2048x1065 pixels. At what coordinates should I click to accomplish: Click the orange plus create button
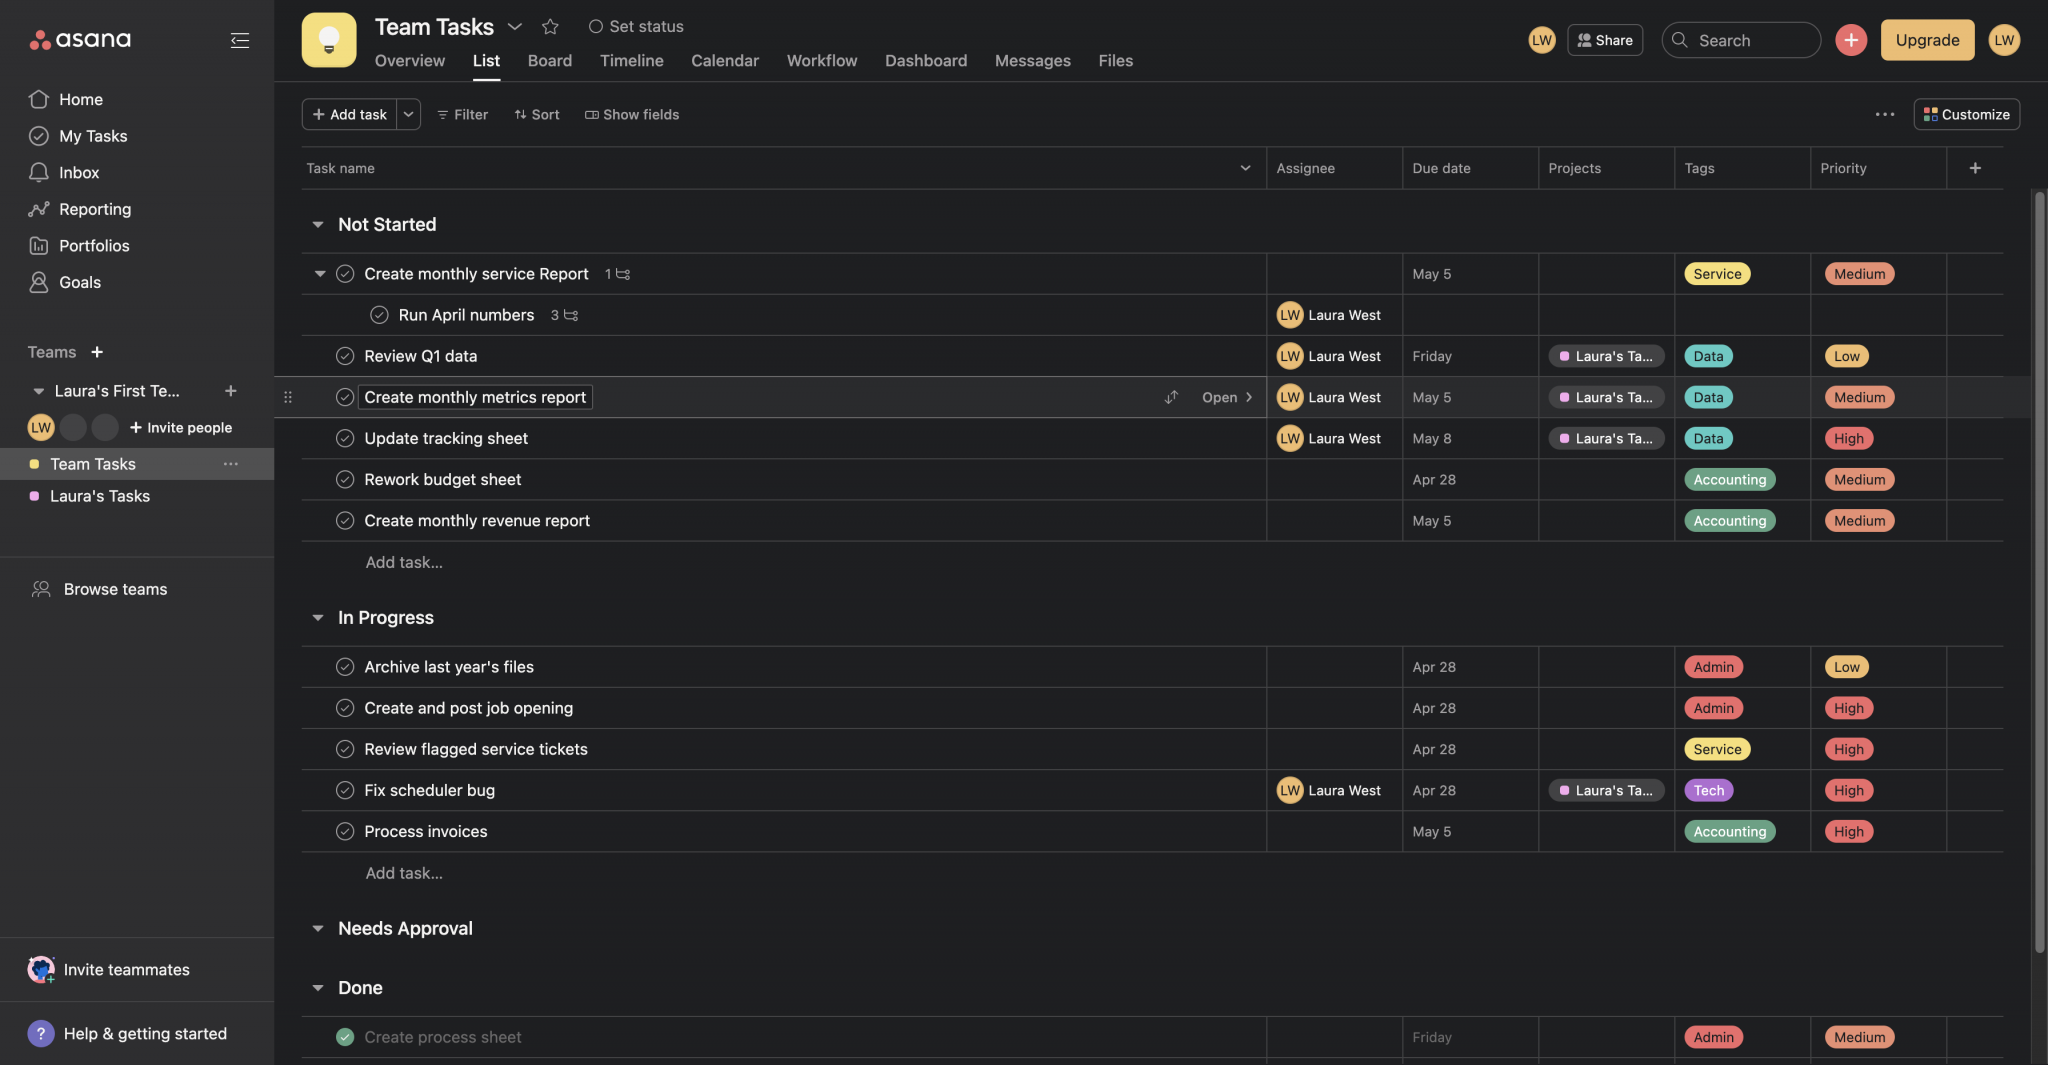pos(1850,40)
